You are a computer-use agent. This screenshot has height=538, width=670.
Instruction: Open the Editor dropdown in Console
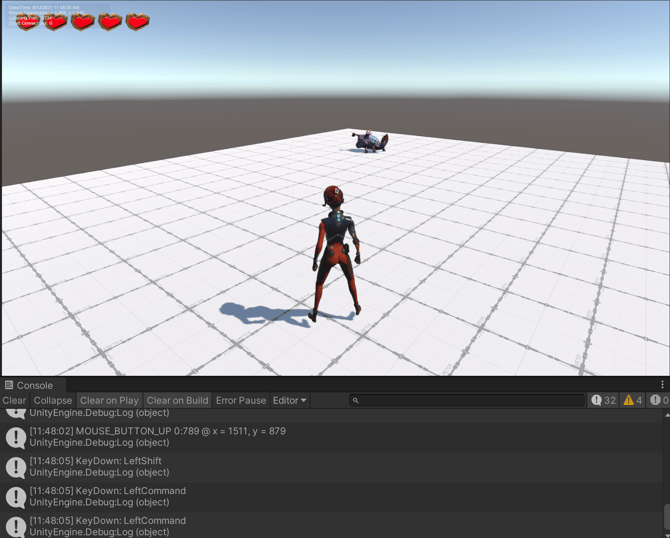290,400
